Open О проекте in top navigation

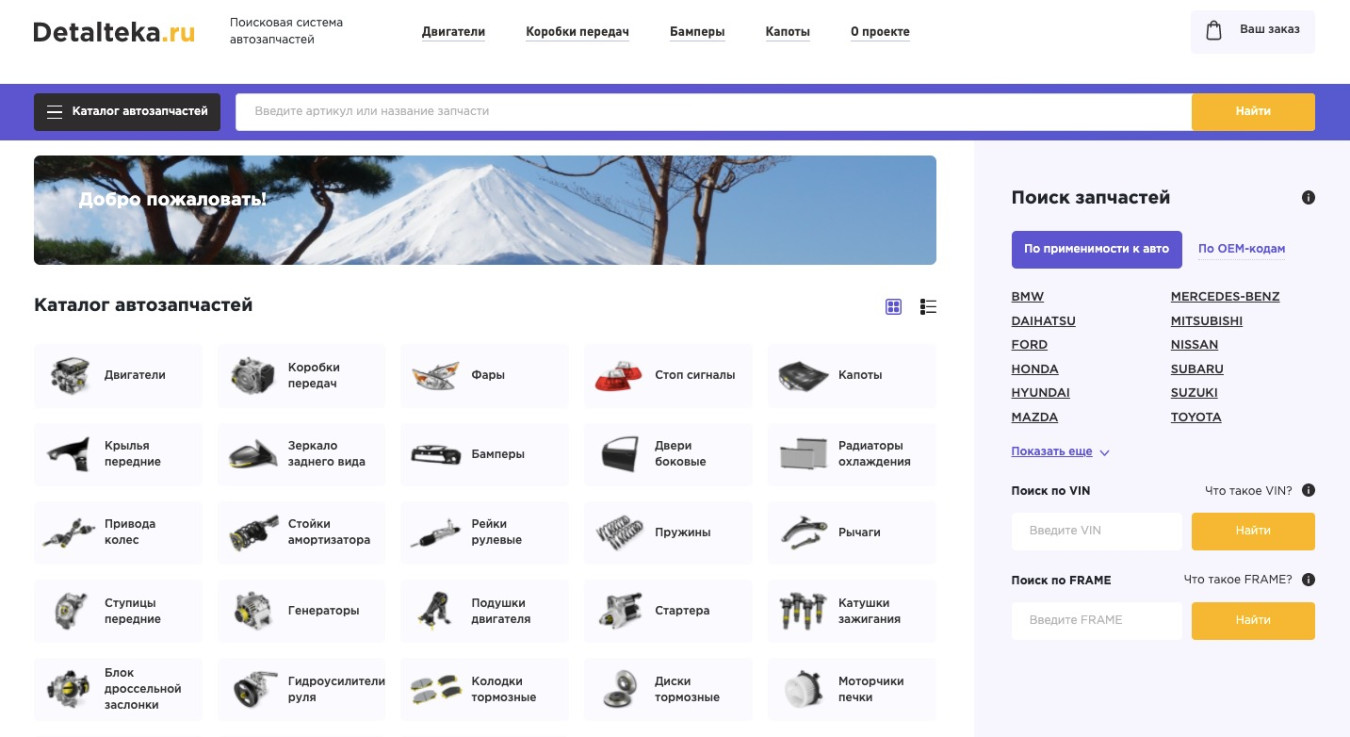pyautogui.click(x=880, y=32)
